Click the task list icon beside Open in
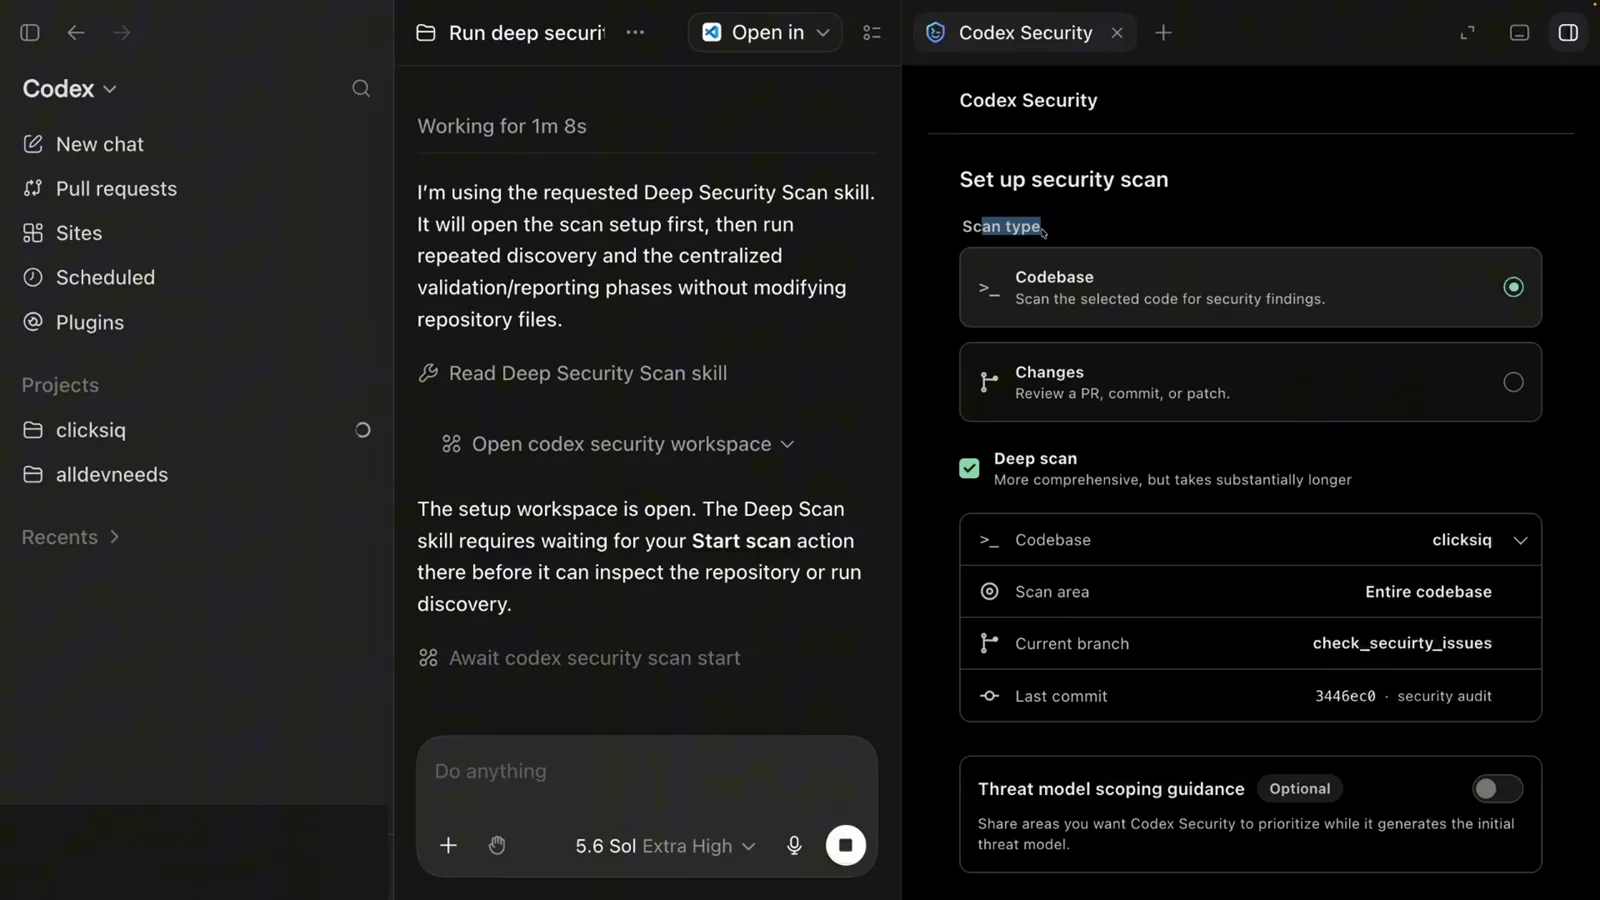Image resolution: width=1600 pixels, height=900 pixels. click(872, 33)
